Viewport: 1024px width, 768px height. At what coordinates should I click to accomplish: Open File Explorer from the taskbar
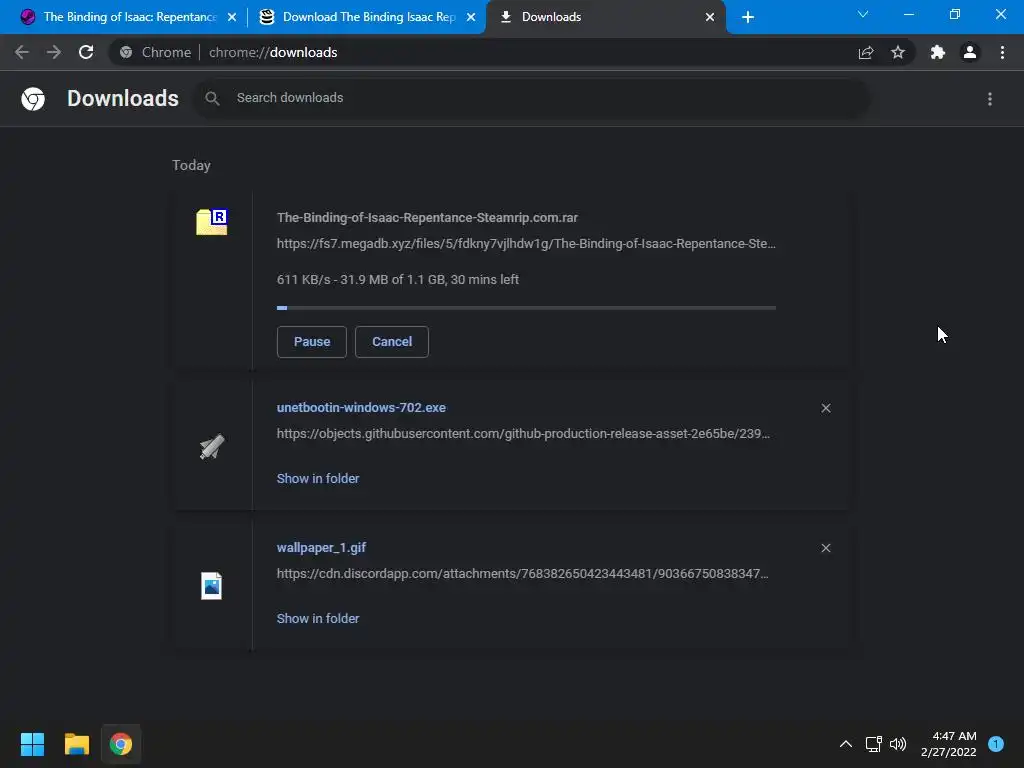click(x=76, y=744)
